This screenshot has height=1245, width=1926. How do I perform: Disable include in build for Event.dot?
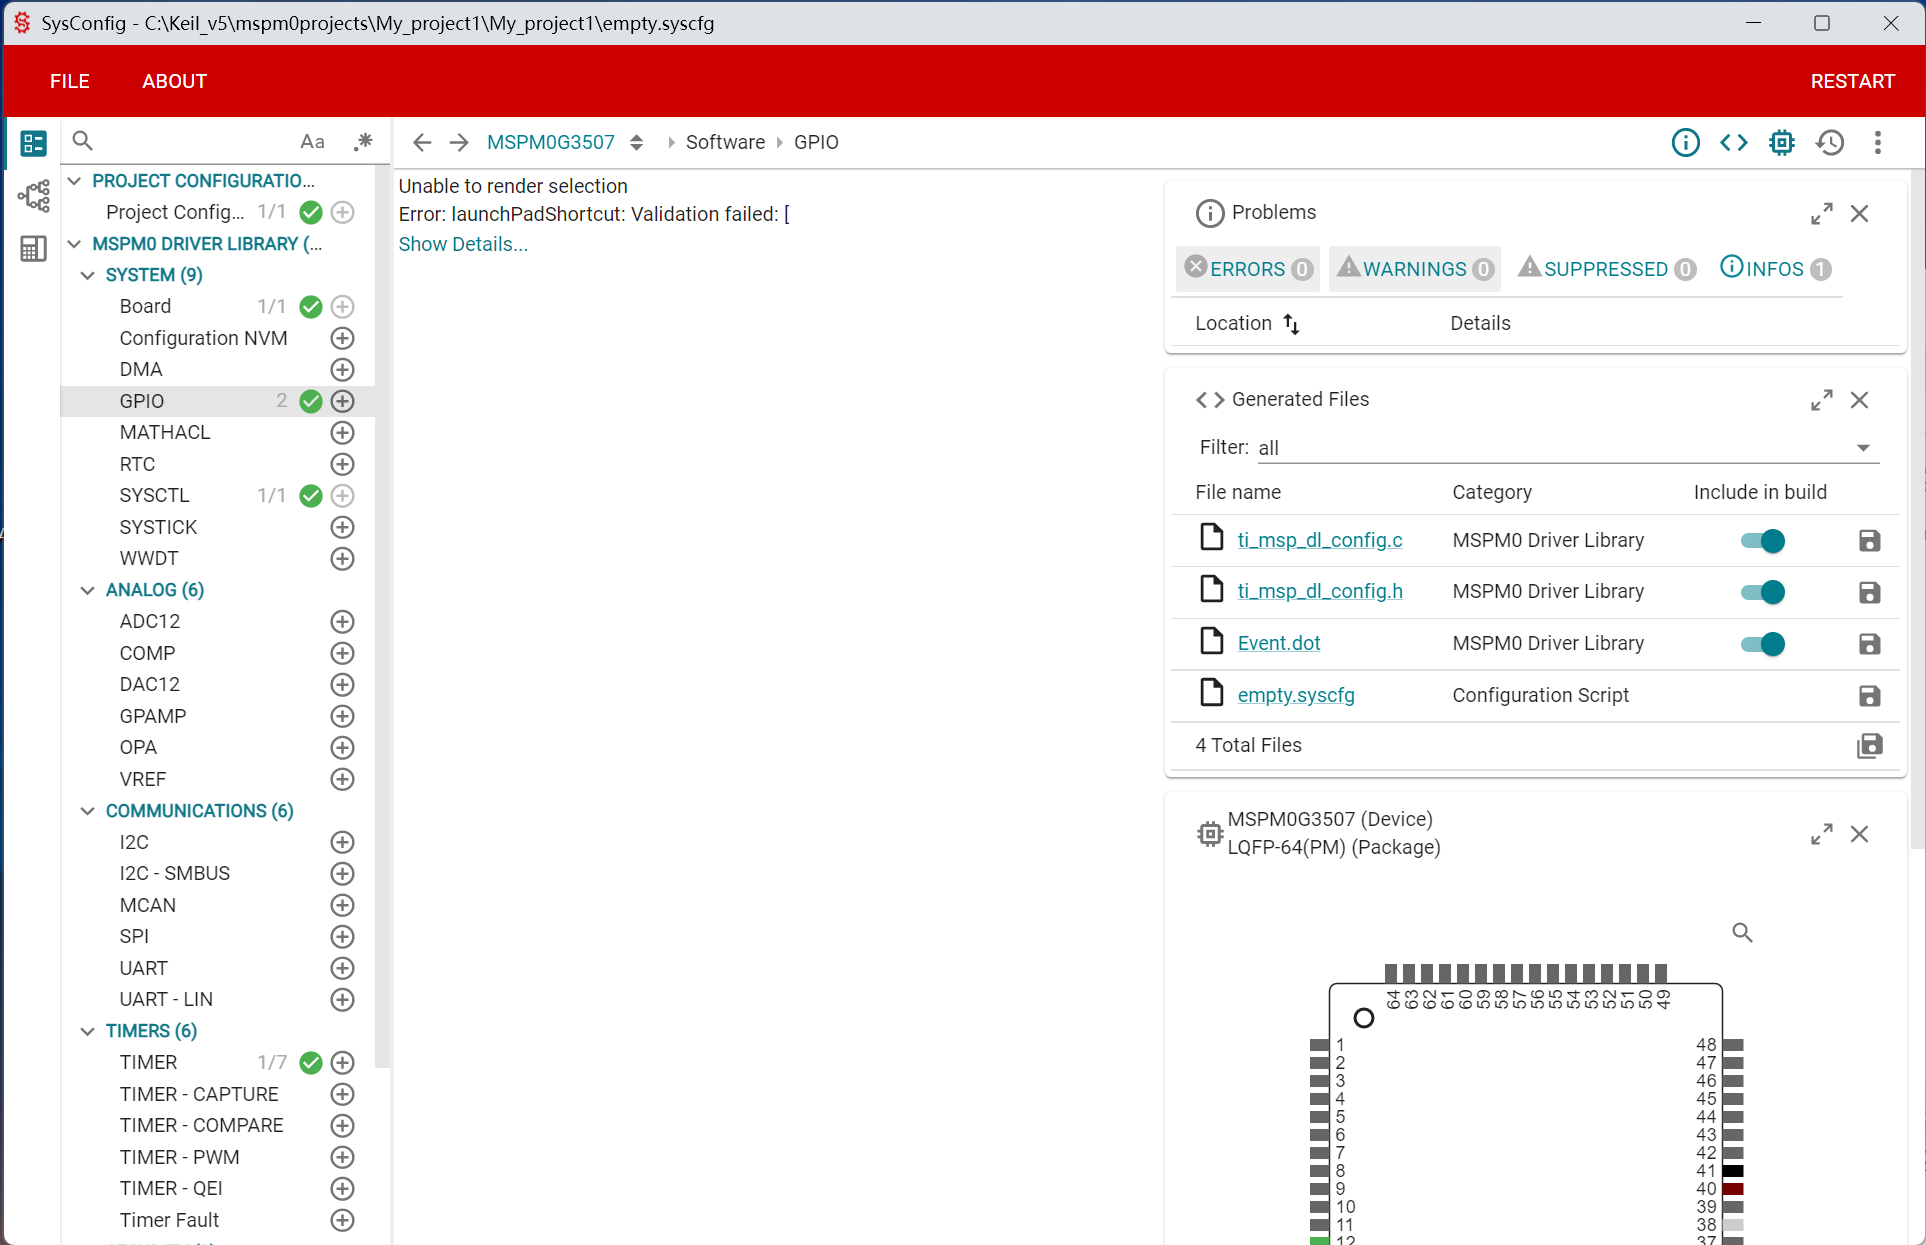(x=1762, y=644)
